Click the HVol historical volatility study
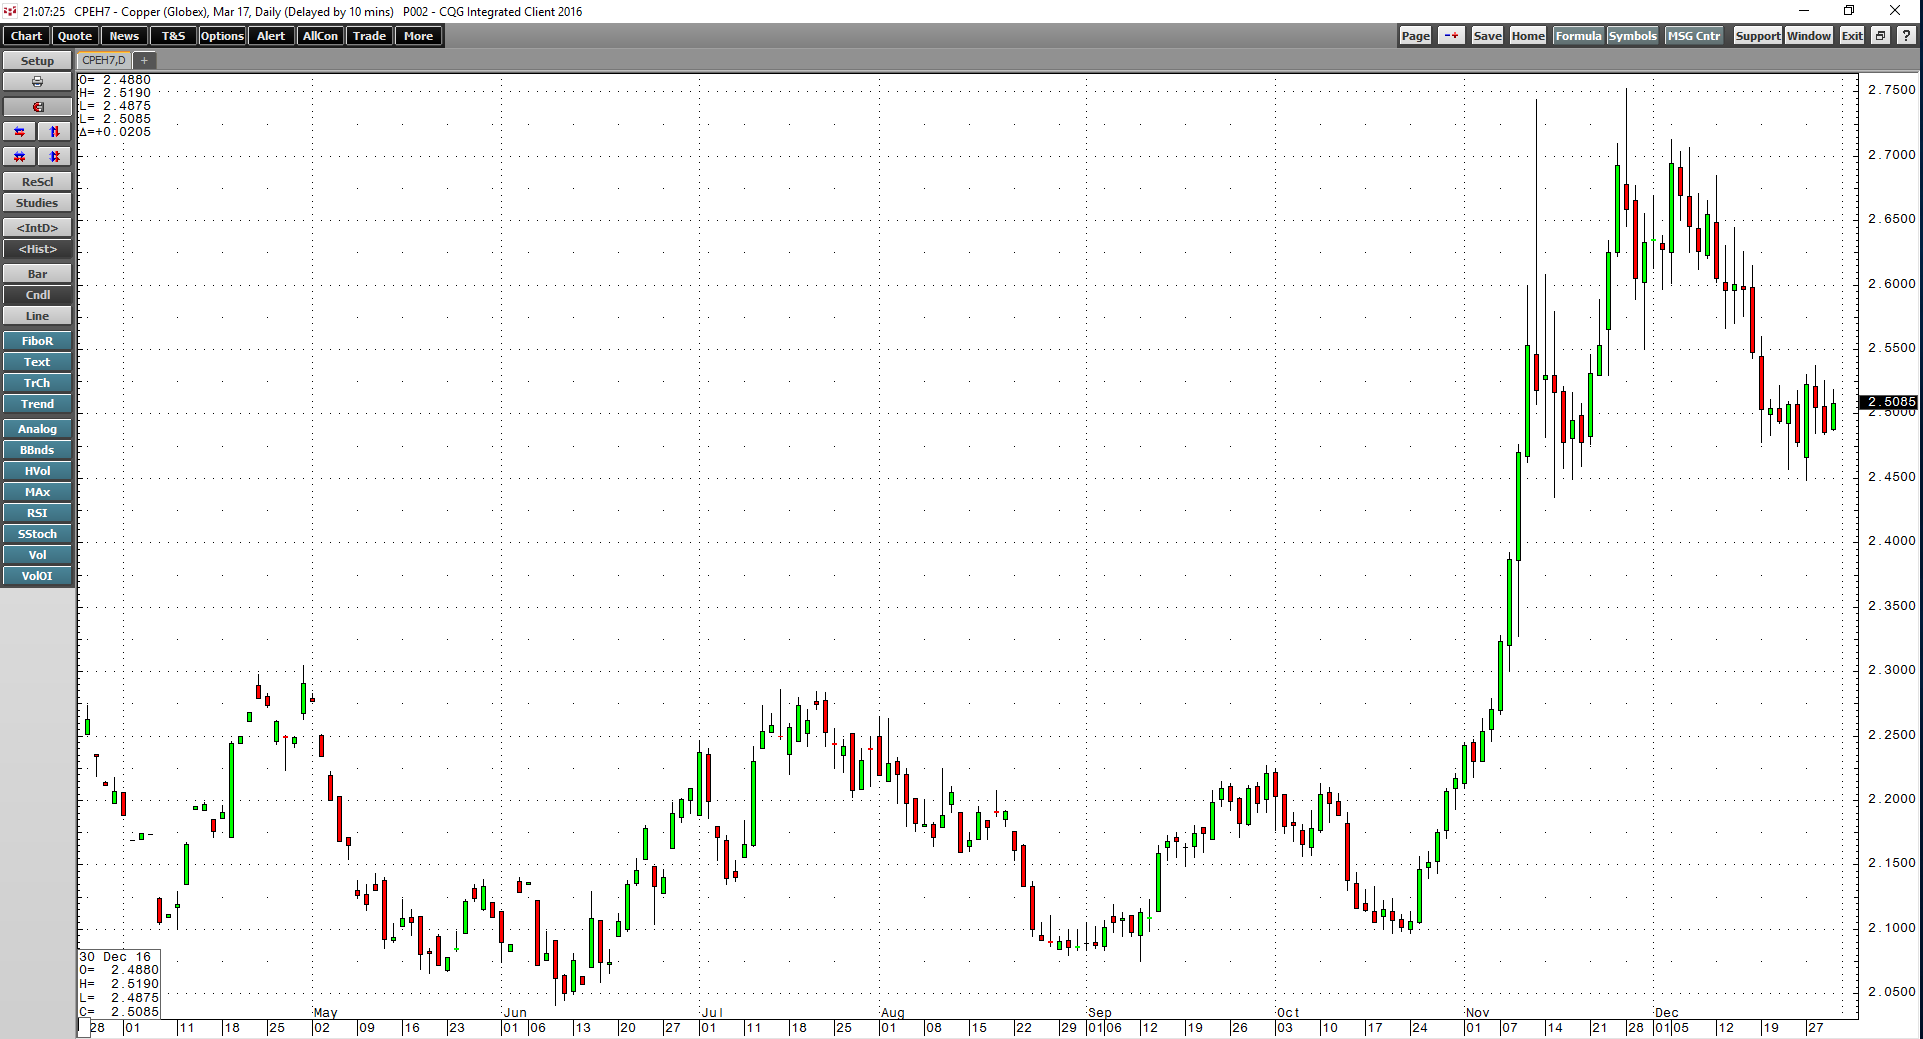The width and height of the screenshot is (1923, 1039). coord(37,471)
